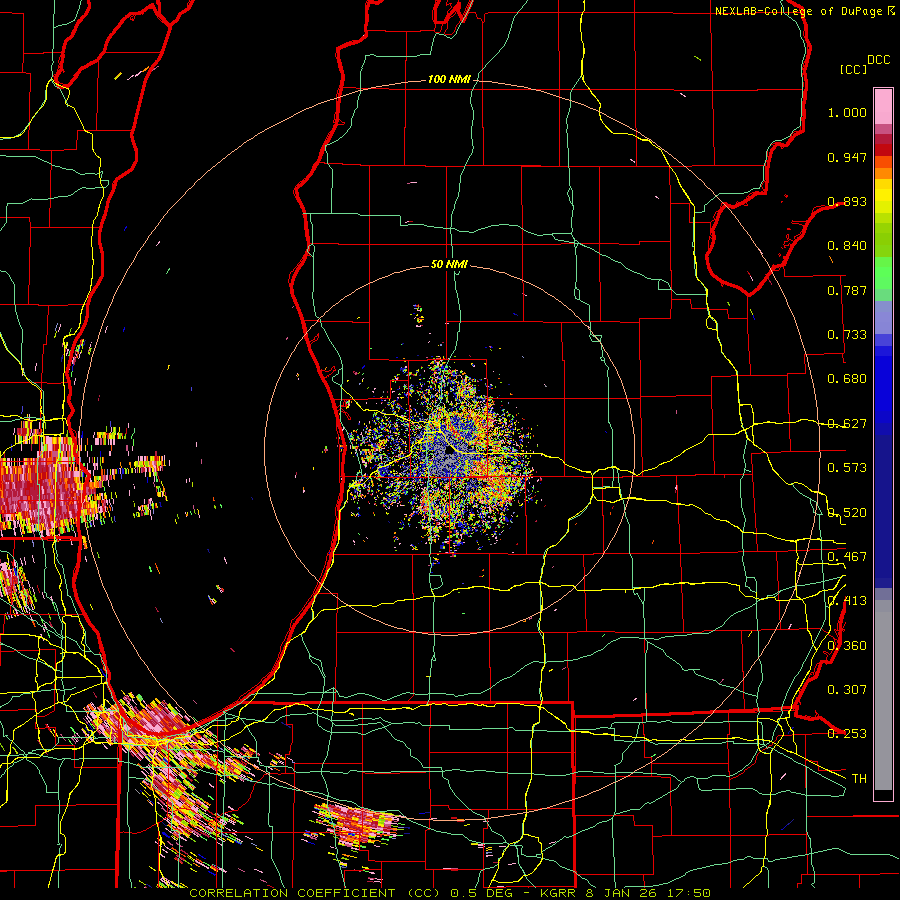Click the 0.307 scale value
Viewport: 900px width, 900px height.
[x=847, y=690]
